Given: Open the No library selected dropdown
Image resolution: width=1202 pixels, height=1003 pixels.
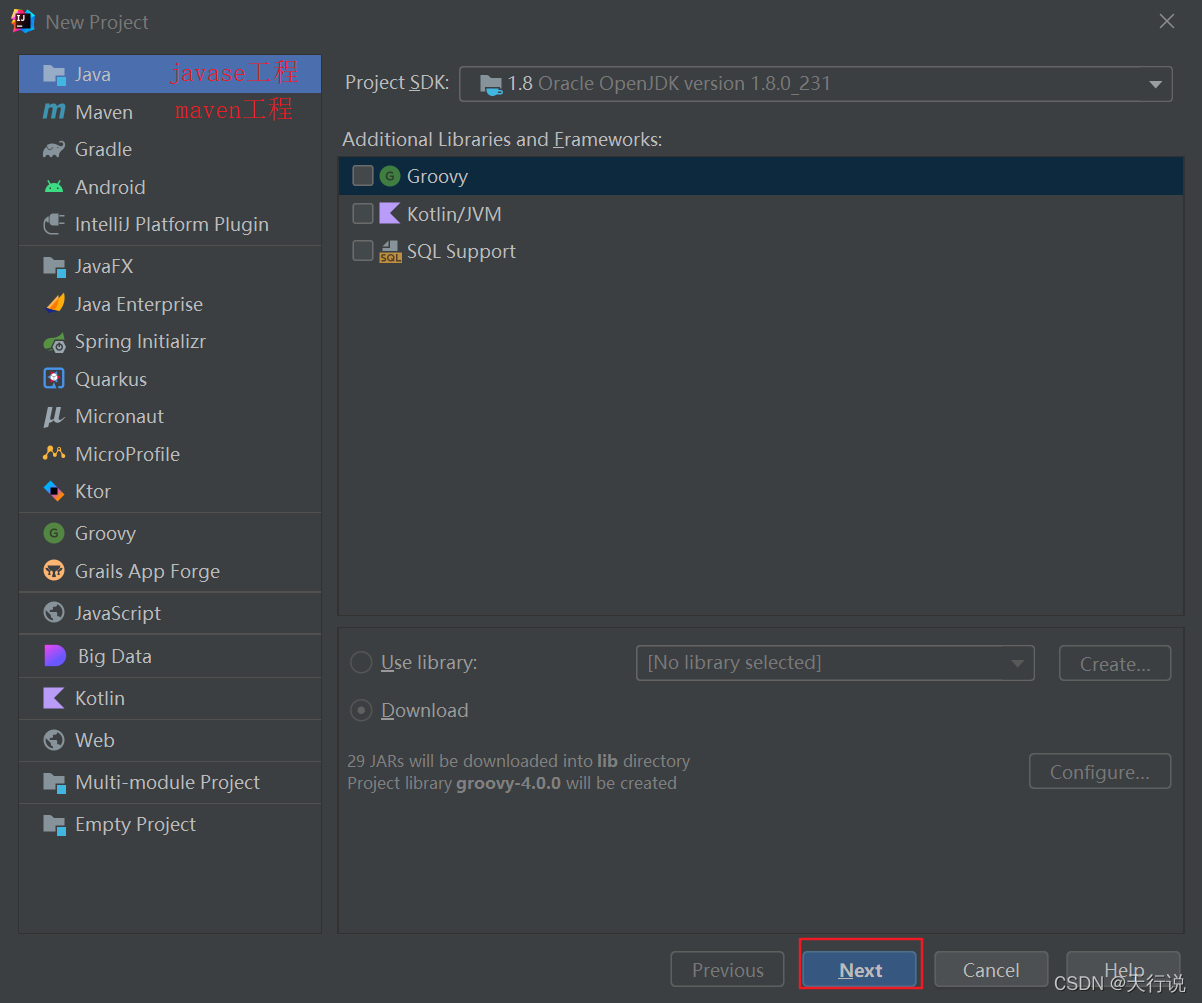Looking at the screenshot, I should click(834, 662).
